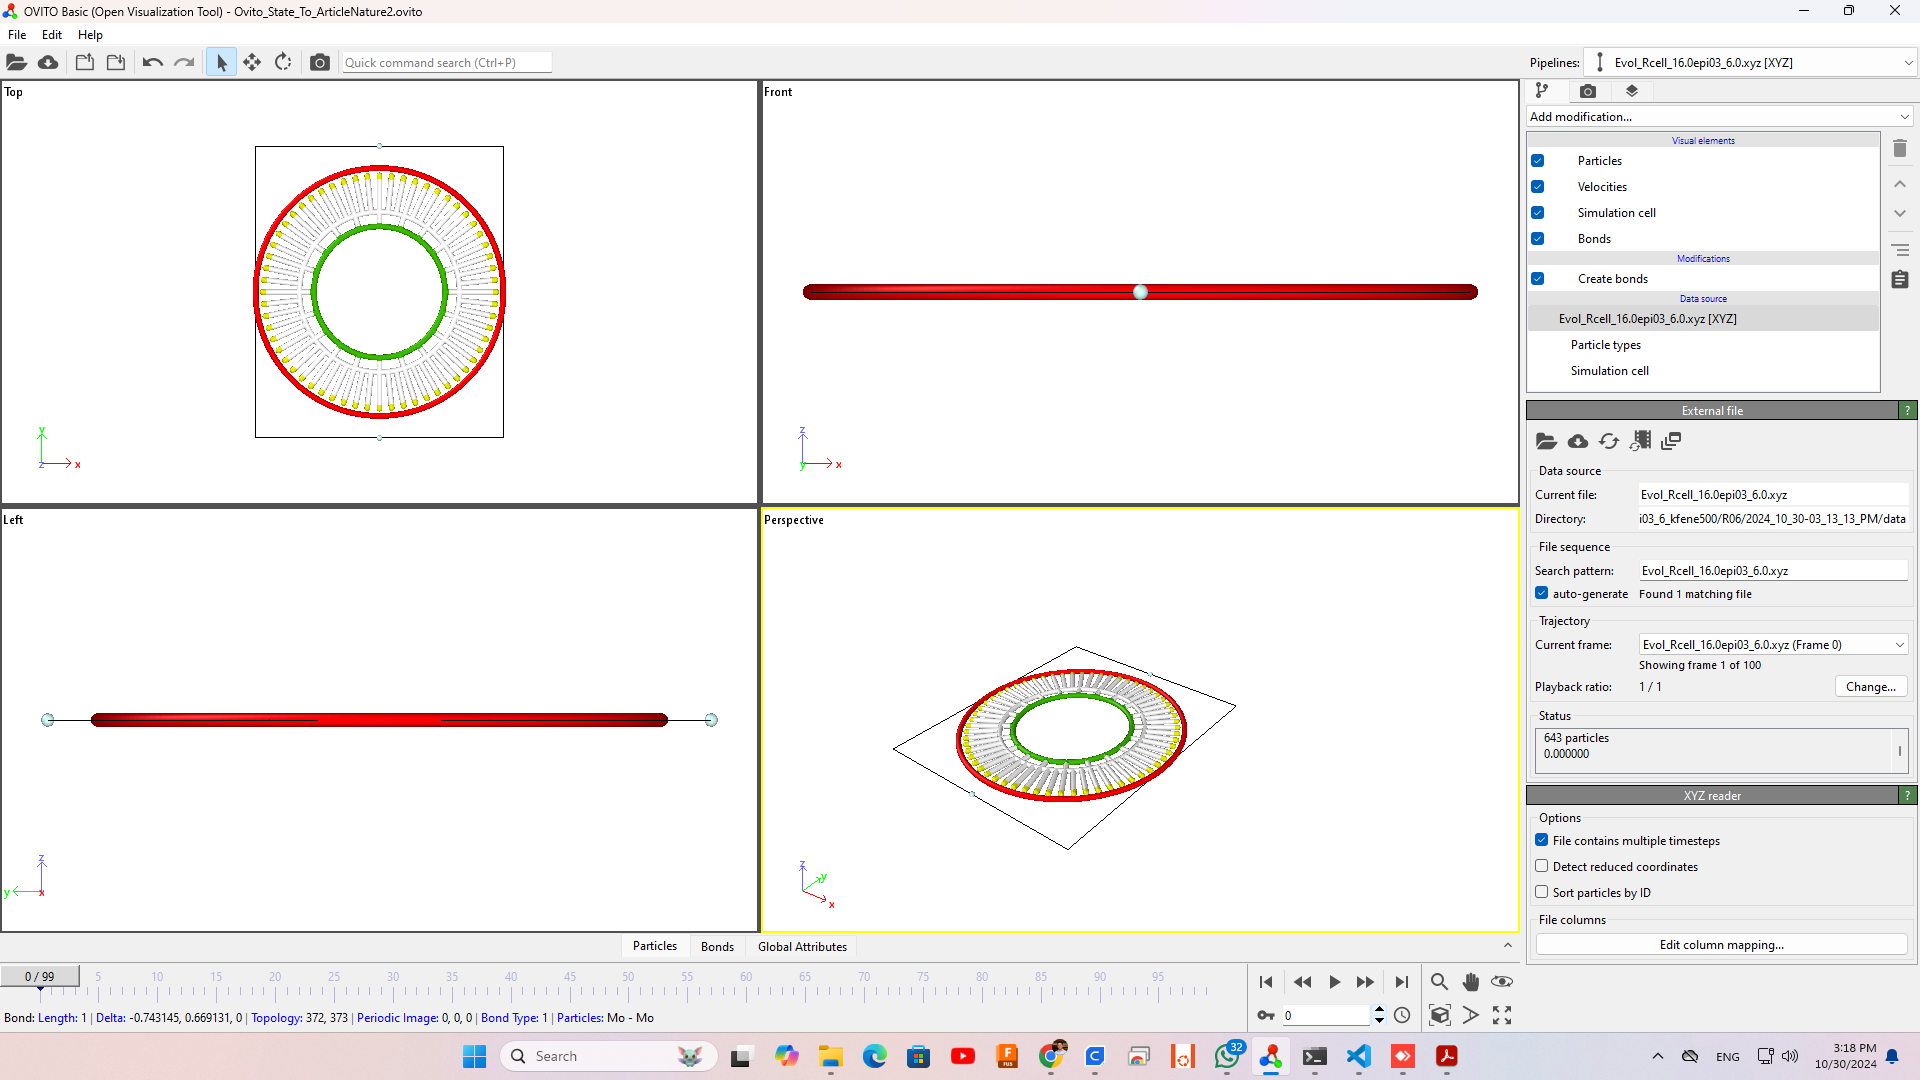The image size is (1920, 1080).
Task: Select the rotate/orbit view tool icon
Action: click(x=283, y=62)
